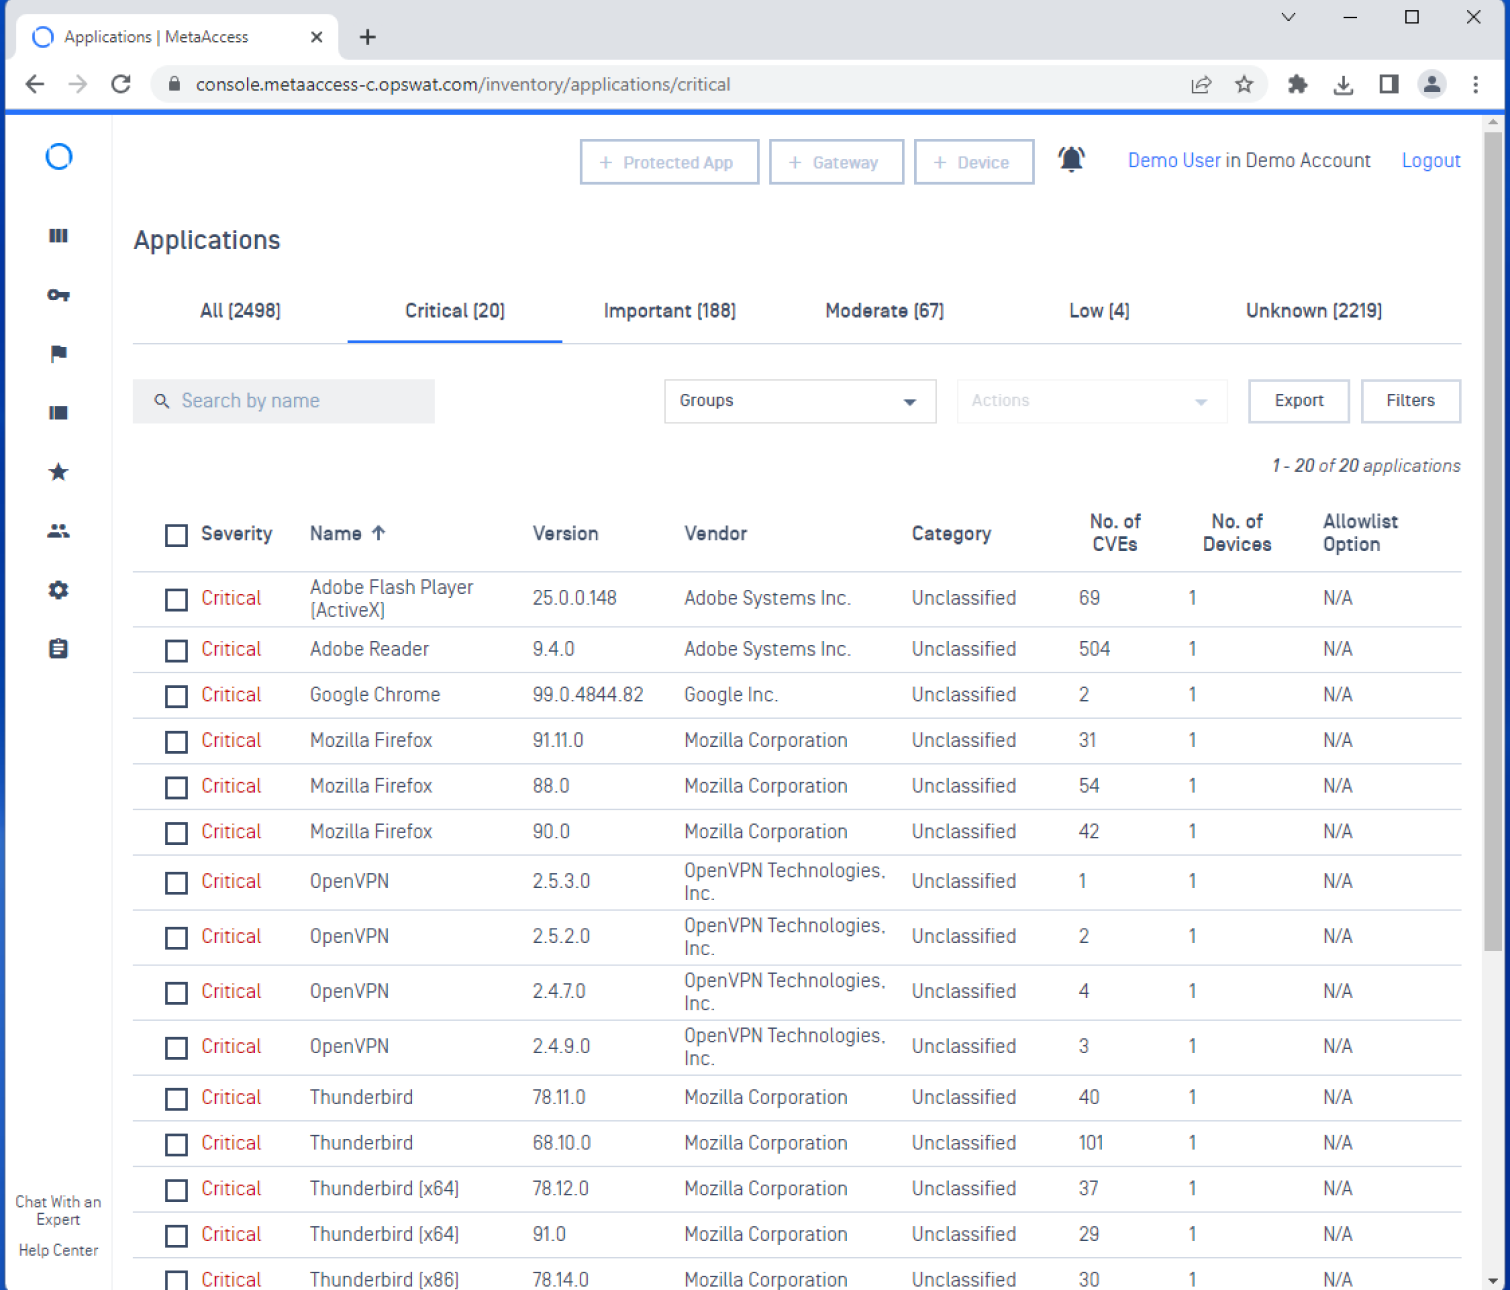The image size is (1510, 1290).
Task: Open the browser profile avatar
Action: (x=1432, y=84)
